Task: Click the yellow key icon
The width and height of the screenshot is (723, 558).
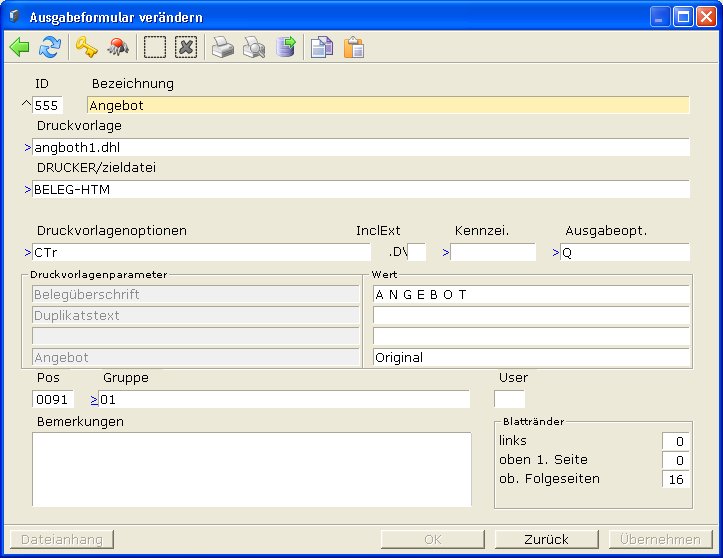Action: point(86,47)
